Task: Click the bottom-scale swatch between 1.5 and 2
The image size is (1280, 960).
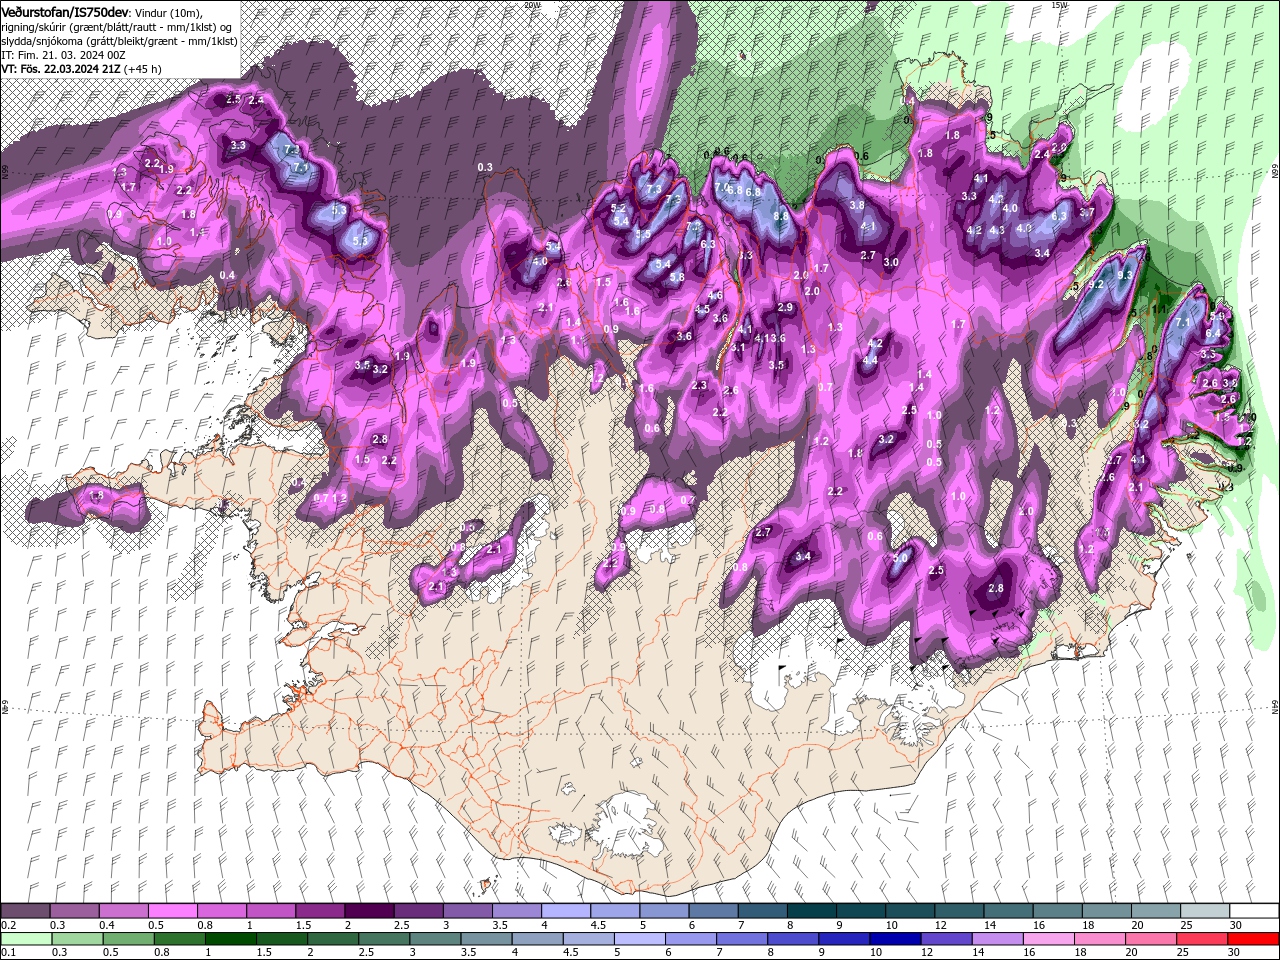Action: pyautogui.click(x=282, y=939)
